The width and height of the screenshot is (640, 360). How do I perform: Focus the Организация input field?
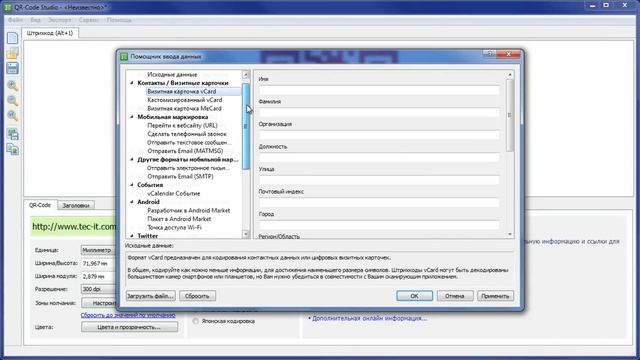point(379,135)
